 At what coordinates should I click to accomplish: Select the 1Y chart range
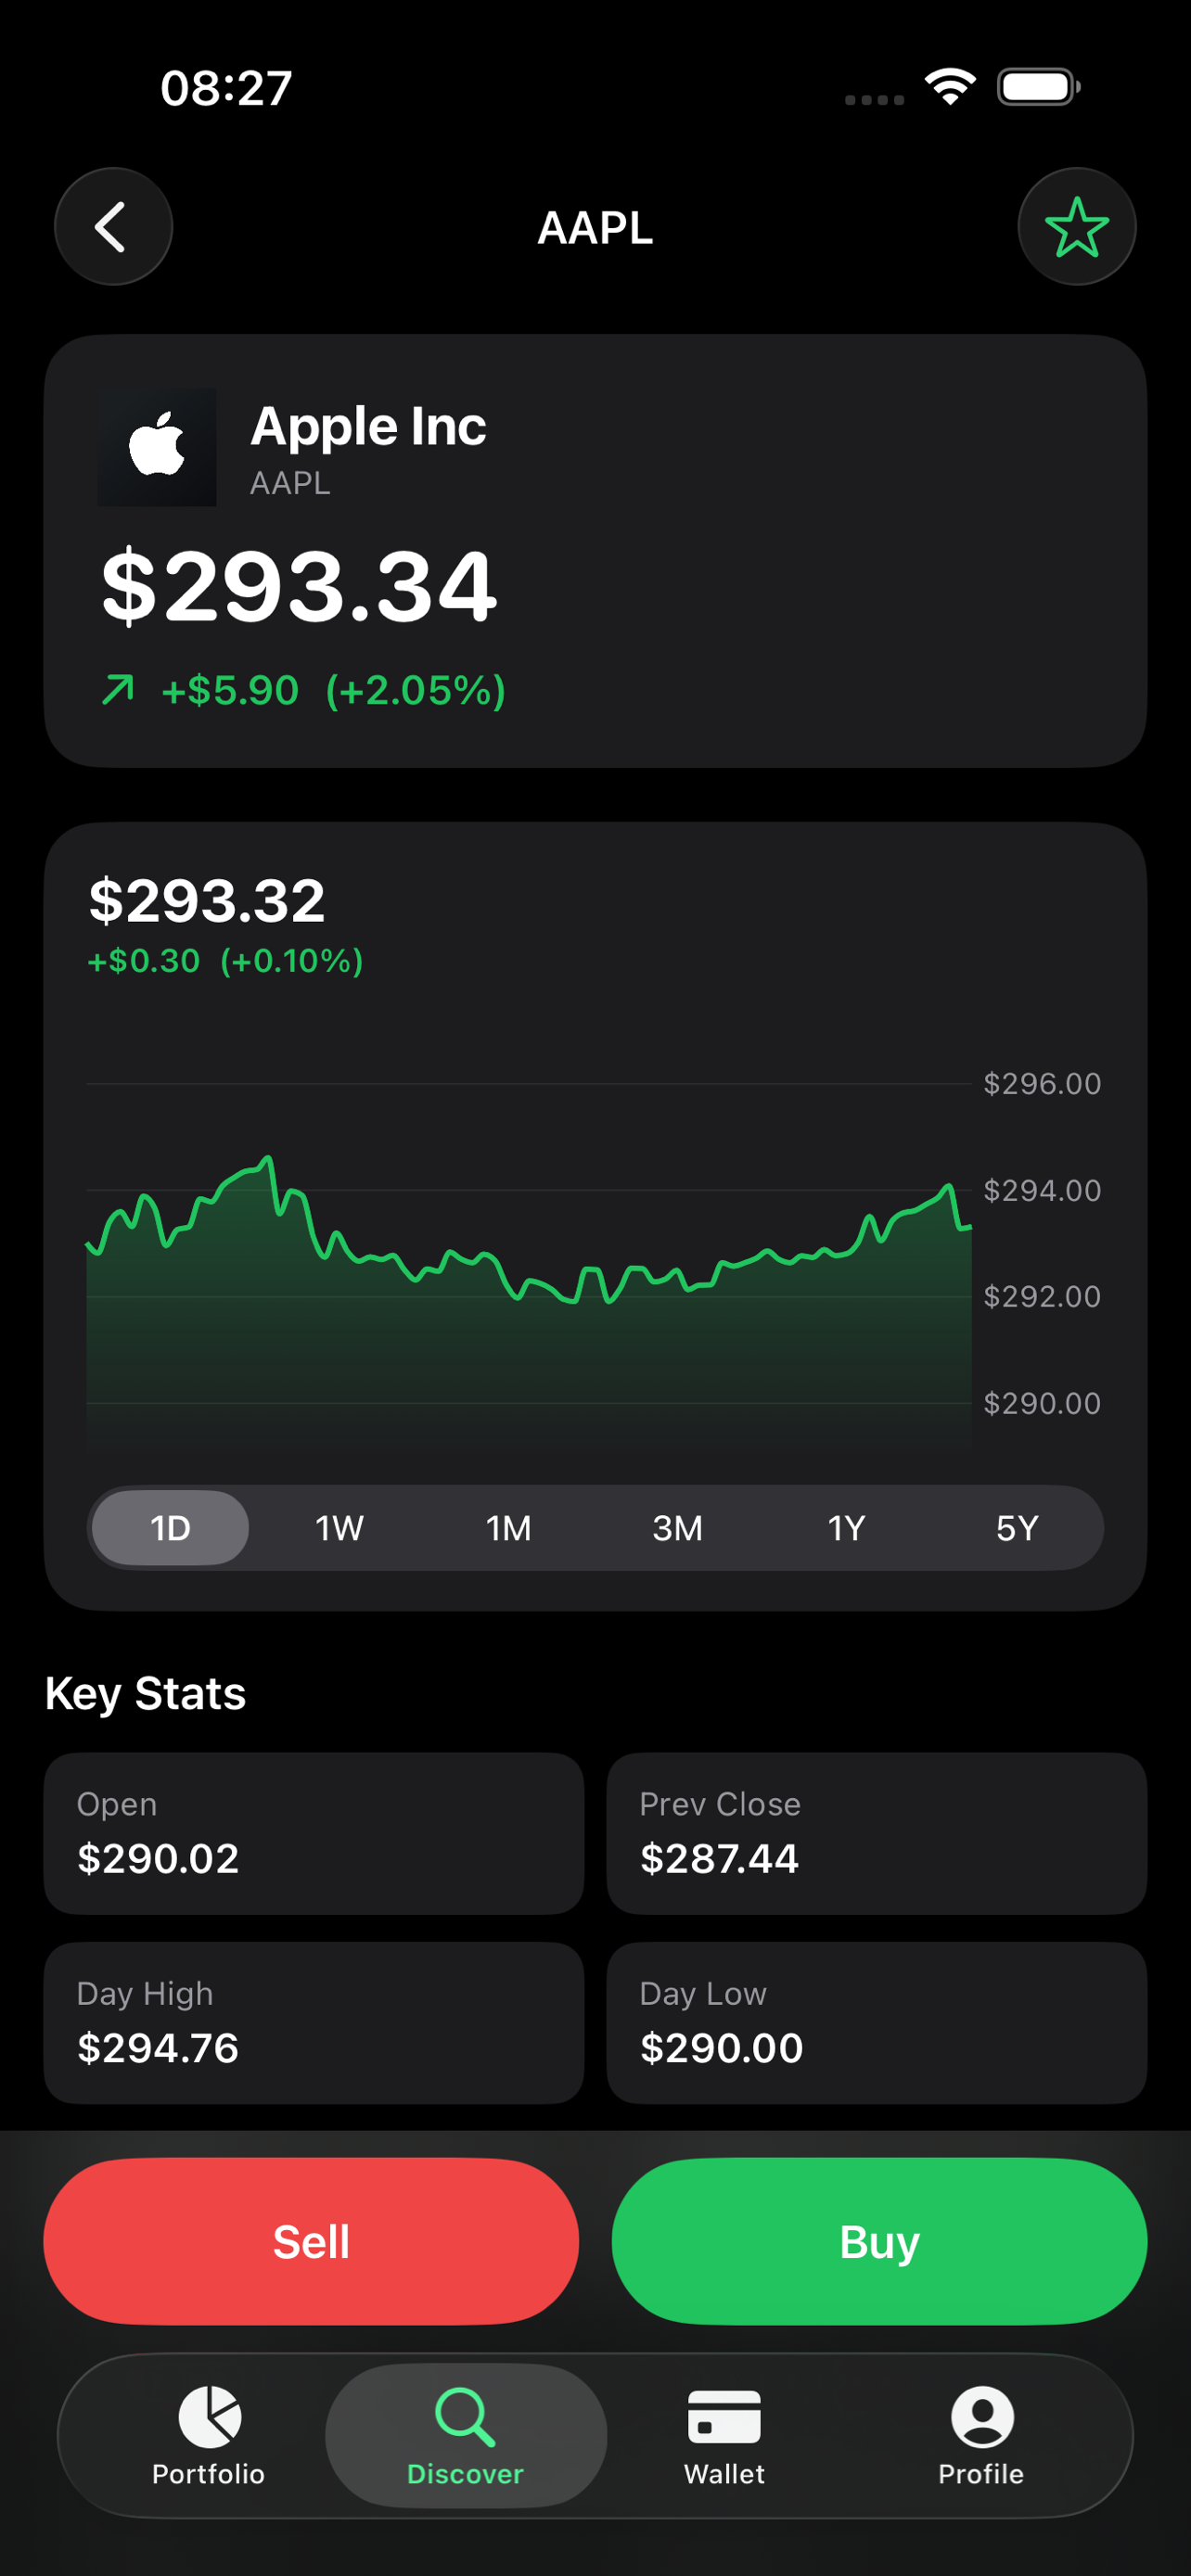click(x=847, y=1528)
